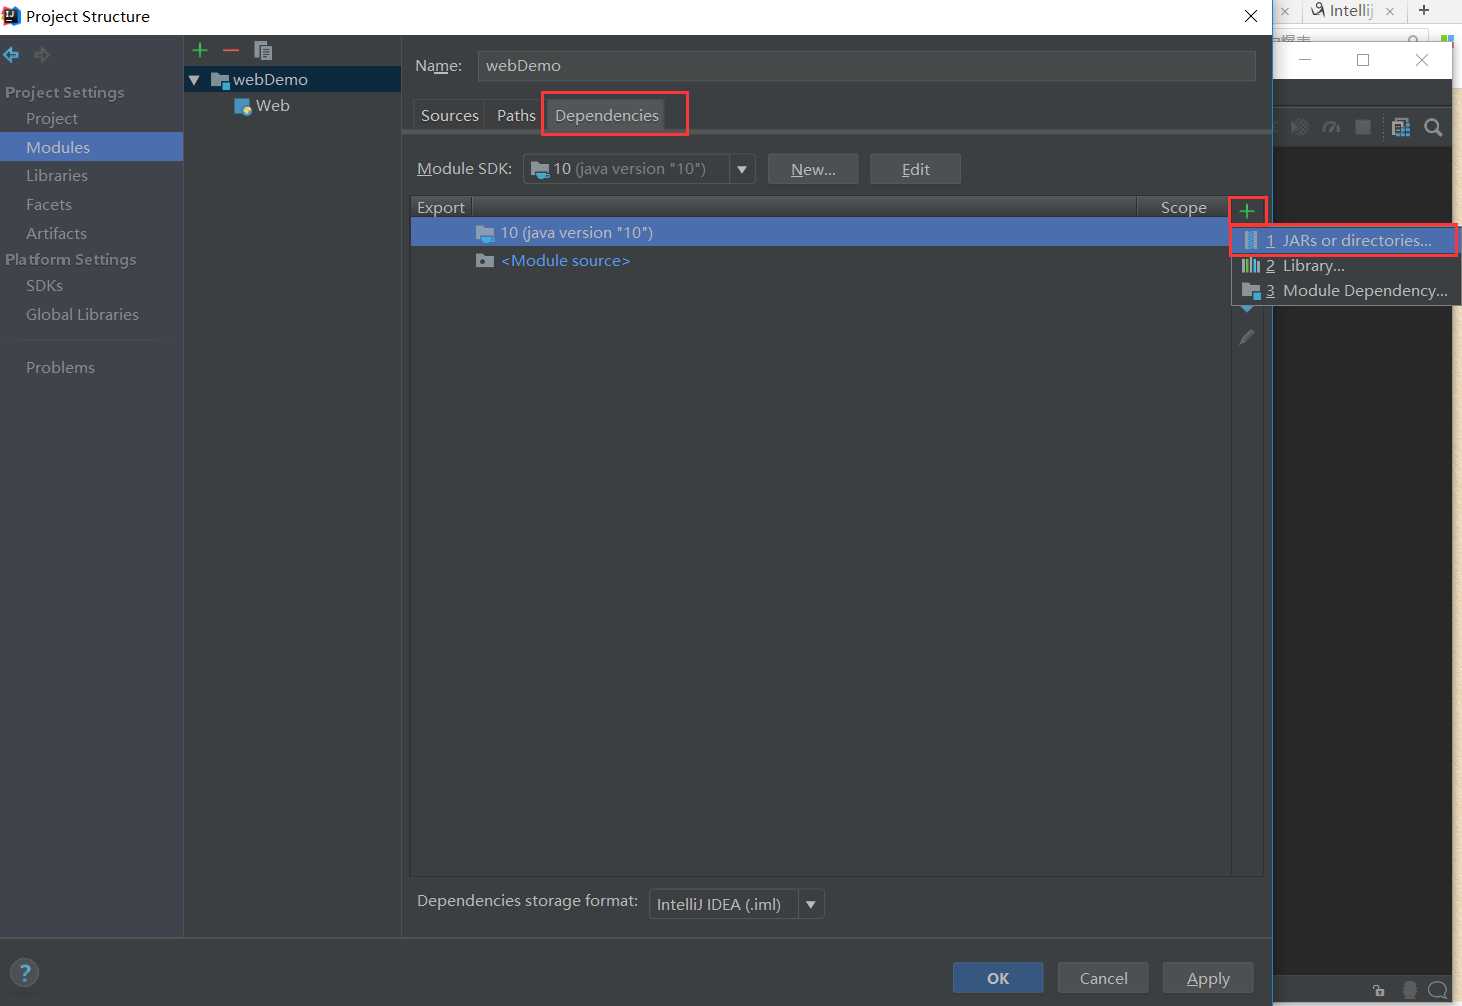Screen dimensions: 1462x1006
Task: Click the pencil edit dependency icon
Action: pos(1247,337)
